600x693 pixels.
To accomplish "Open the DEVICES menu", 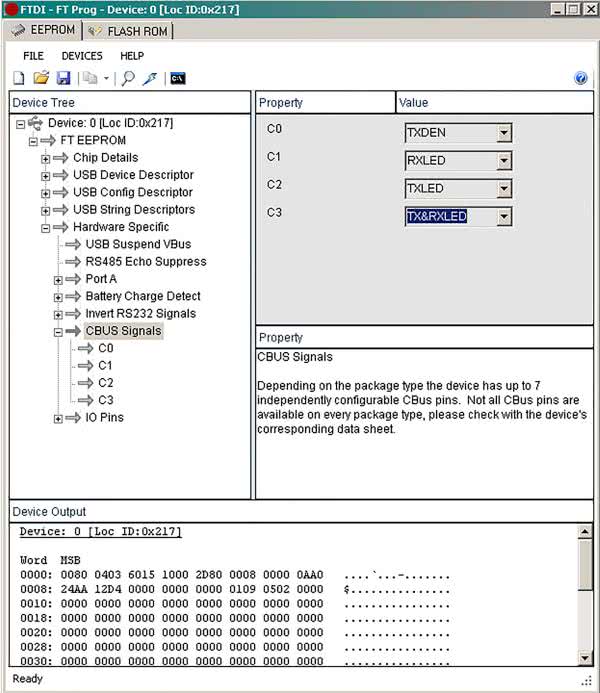I will point(82,56).
